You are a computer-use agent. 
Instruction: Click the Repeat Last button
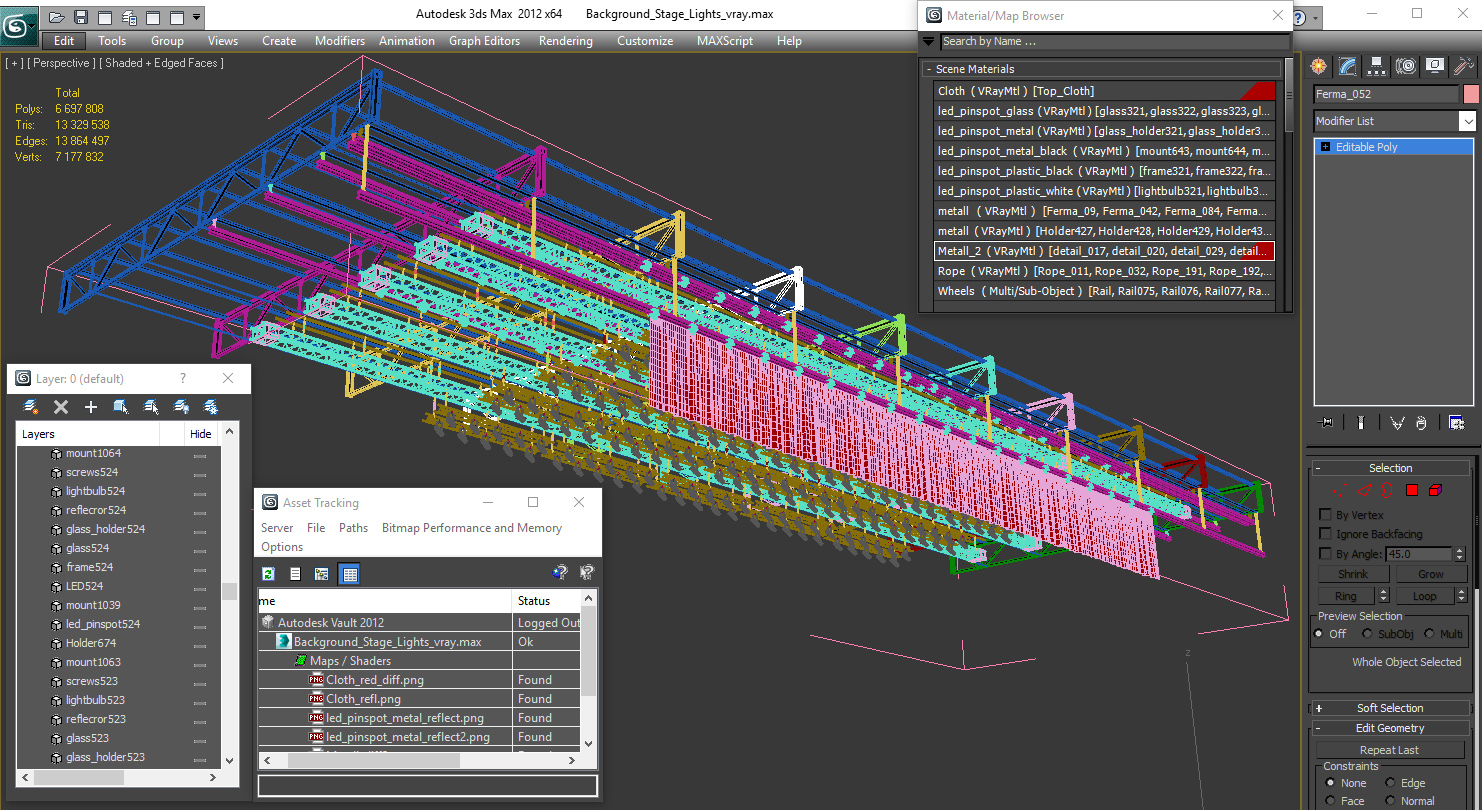(1389, 750)
